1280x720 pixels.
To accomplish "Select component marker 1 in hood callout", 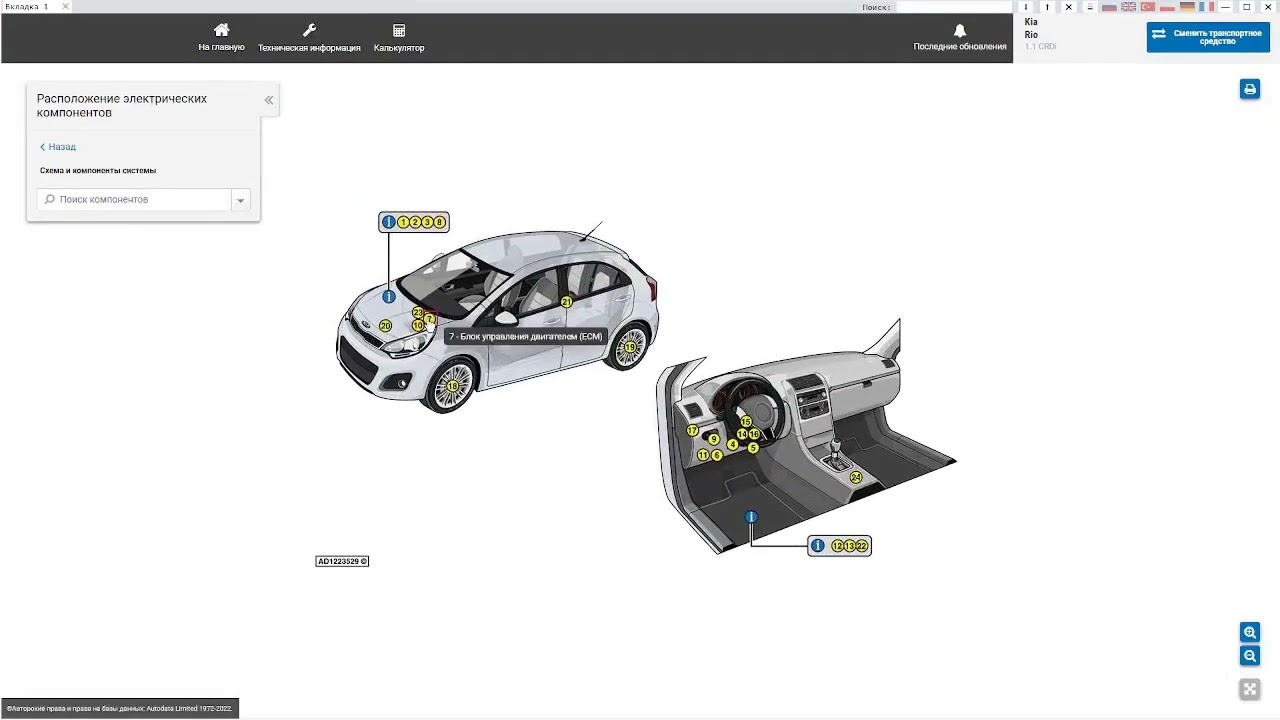I will (404, 222).
